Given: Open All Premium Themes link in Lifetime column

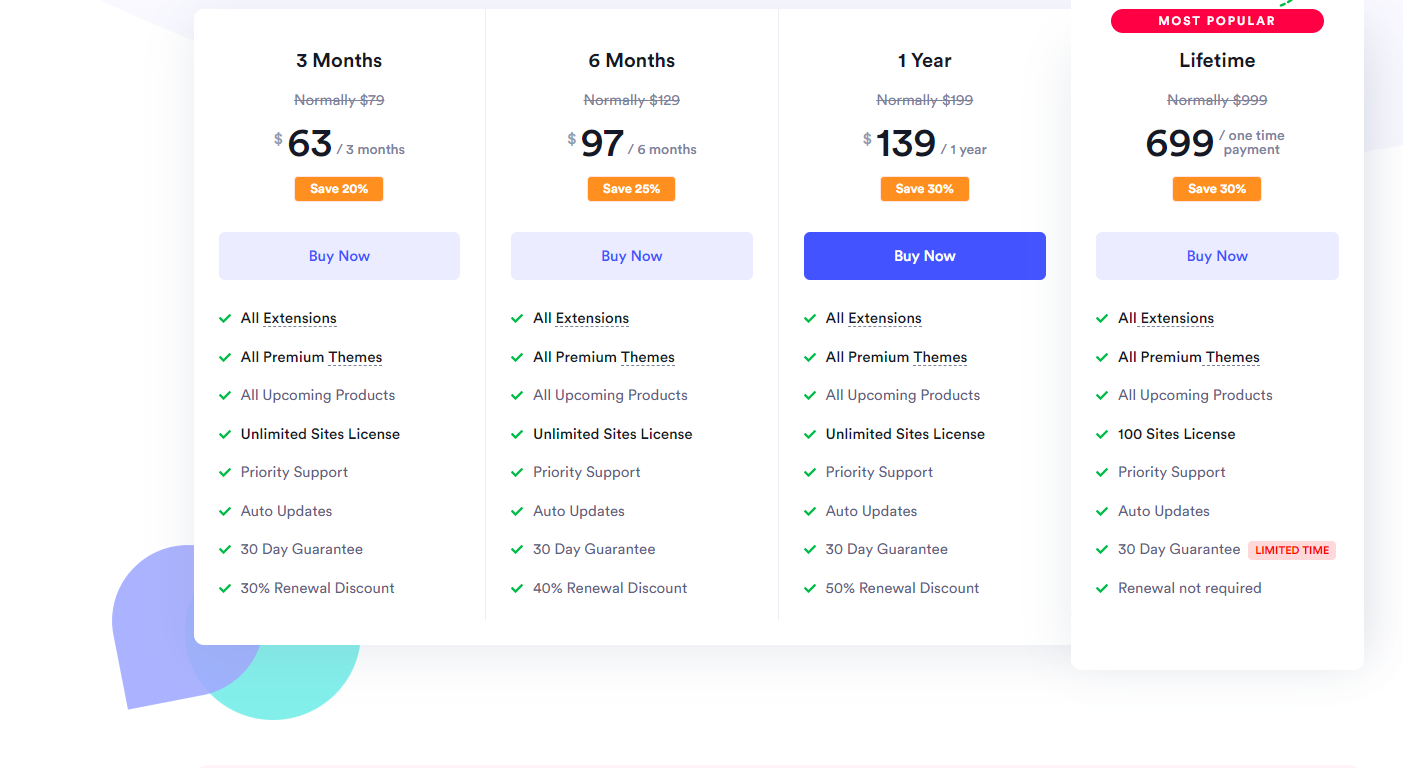Looking at the screenshot, I should click(1189, 357).
